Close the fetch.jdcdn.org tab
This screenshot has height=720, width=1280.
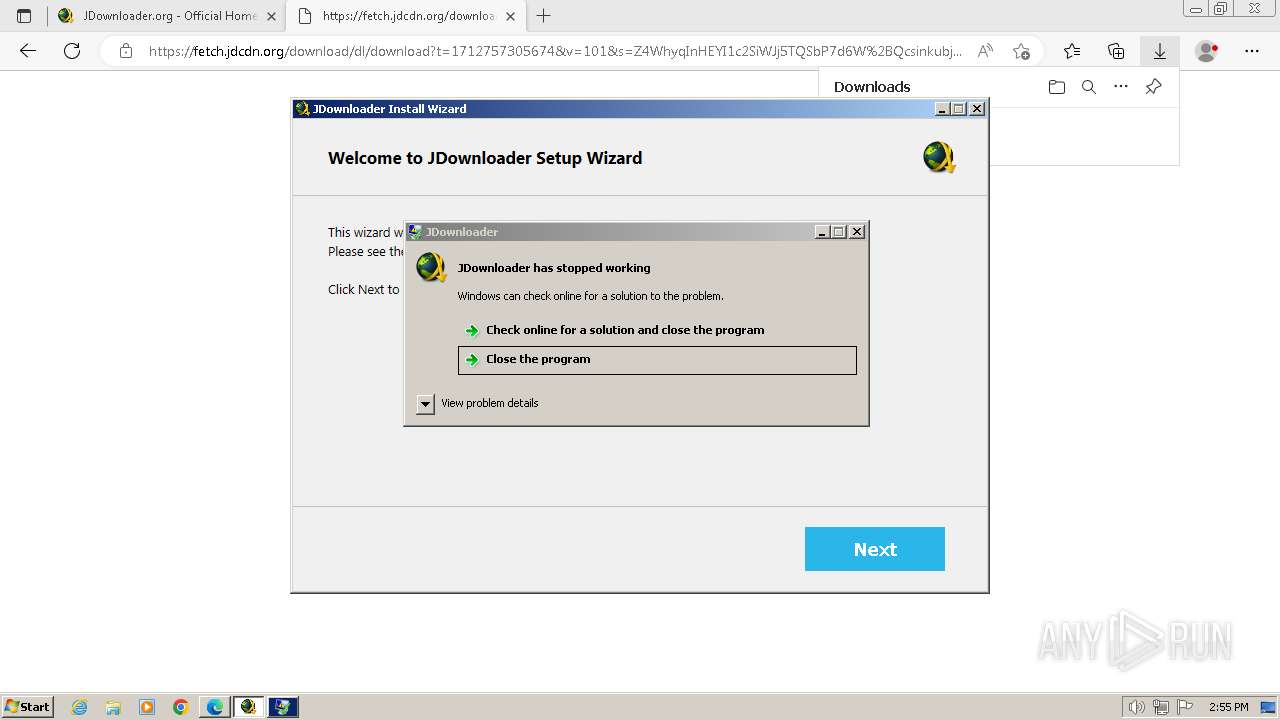coord(511,16)
